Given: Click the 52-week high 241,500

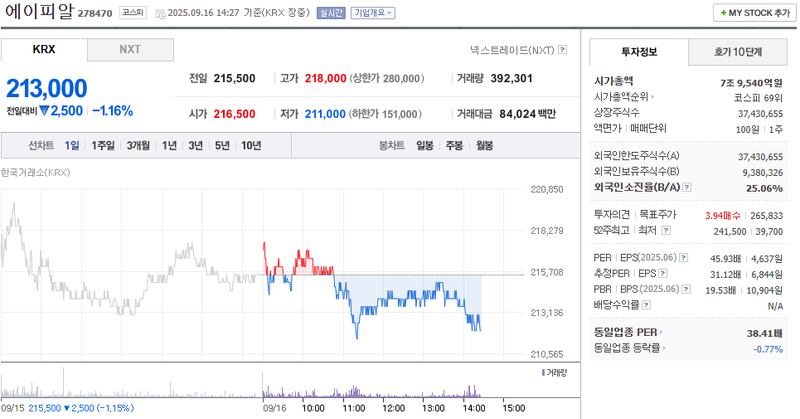Looking at the screenshot, I should [730, 232].
